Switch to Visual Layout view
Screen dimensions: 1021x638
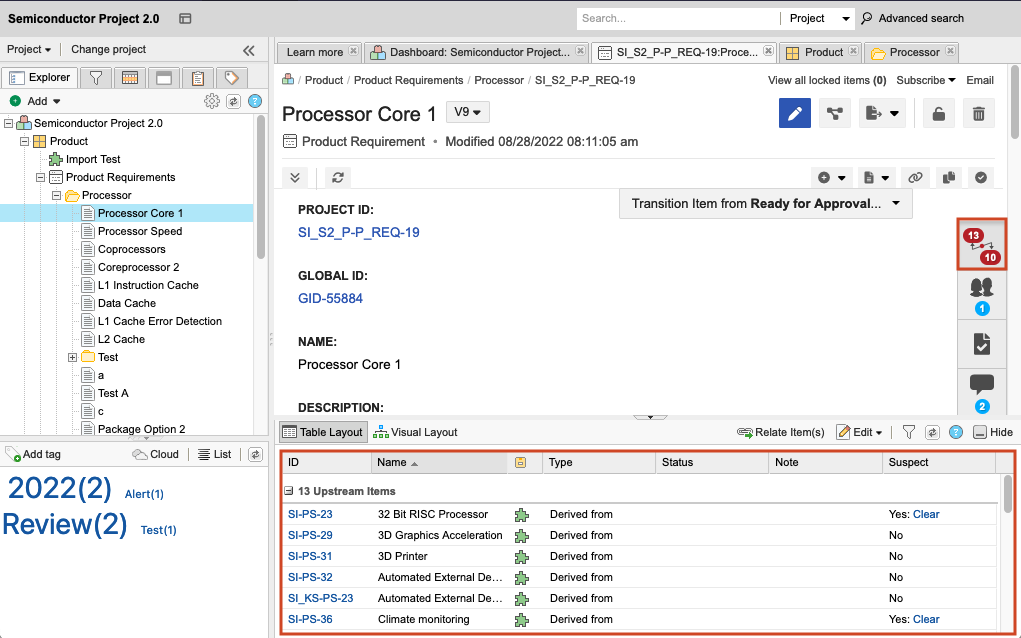click(x=415, y=432)
